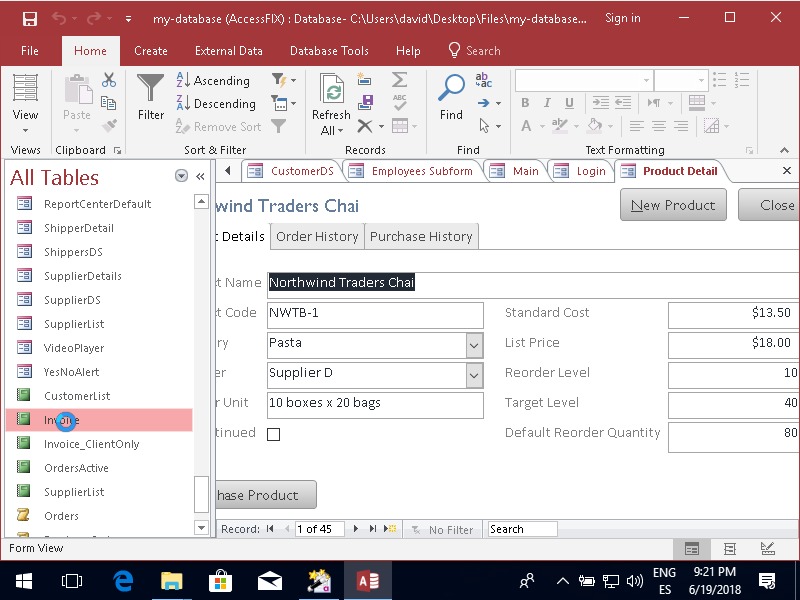800x600 pixels.
Task: Click the Delete record X icon
Action: (364, 126)
